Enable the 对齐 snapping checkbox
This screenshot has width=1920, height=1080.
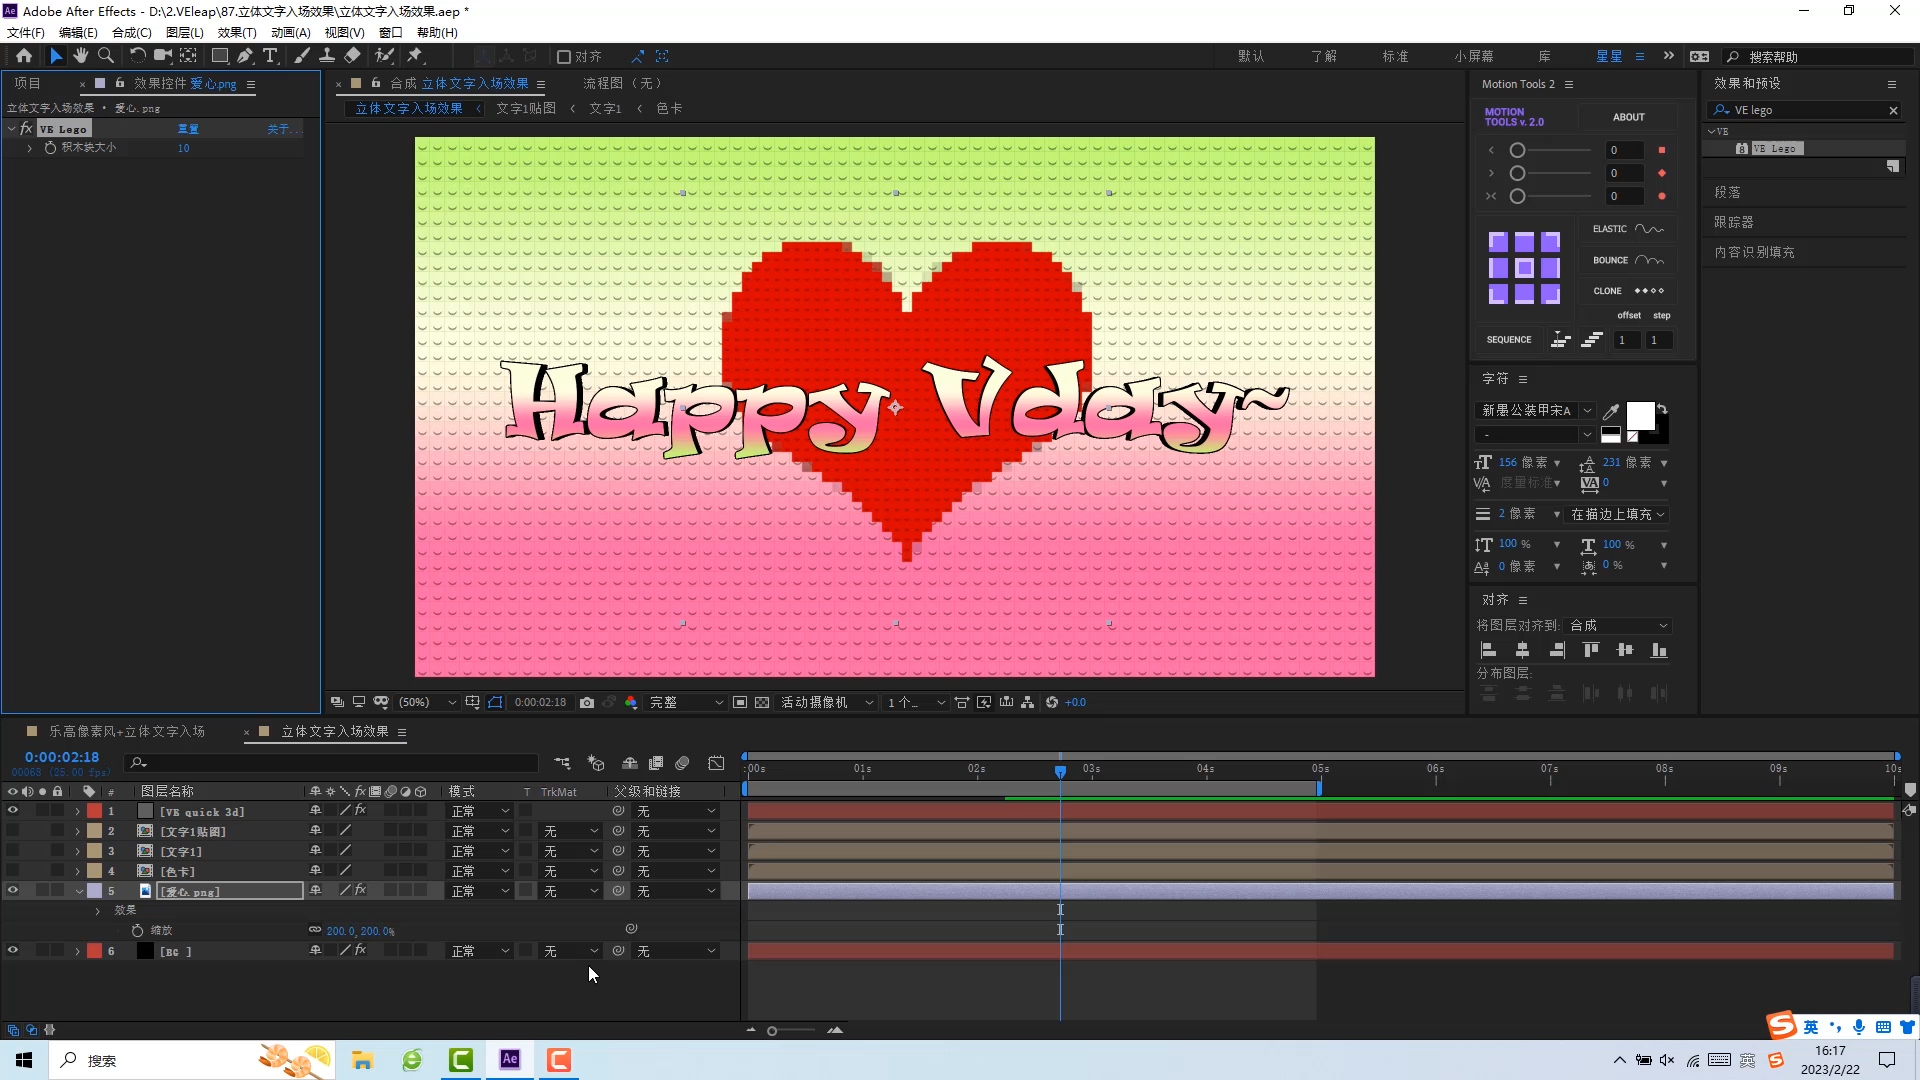click(x=564, y=57)
